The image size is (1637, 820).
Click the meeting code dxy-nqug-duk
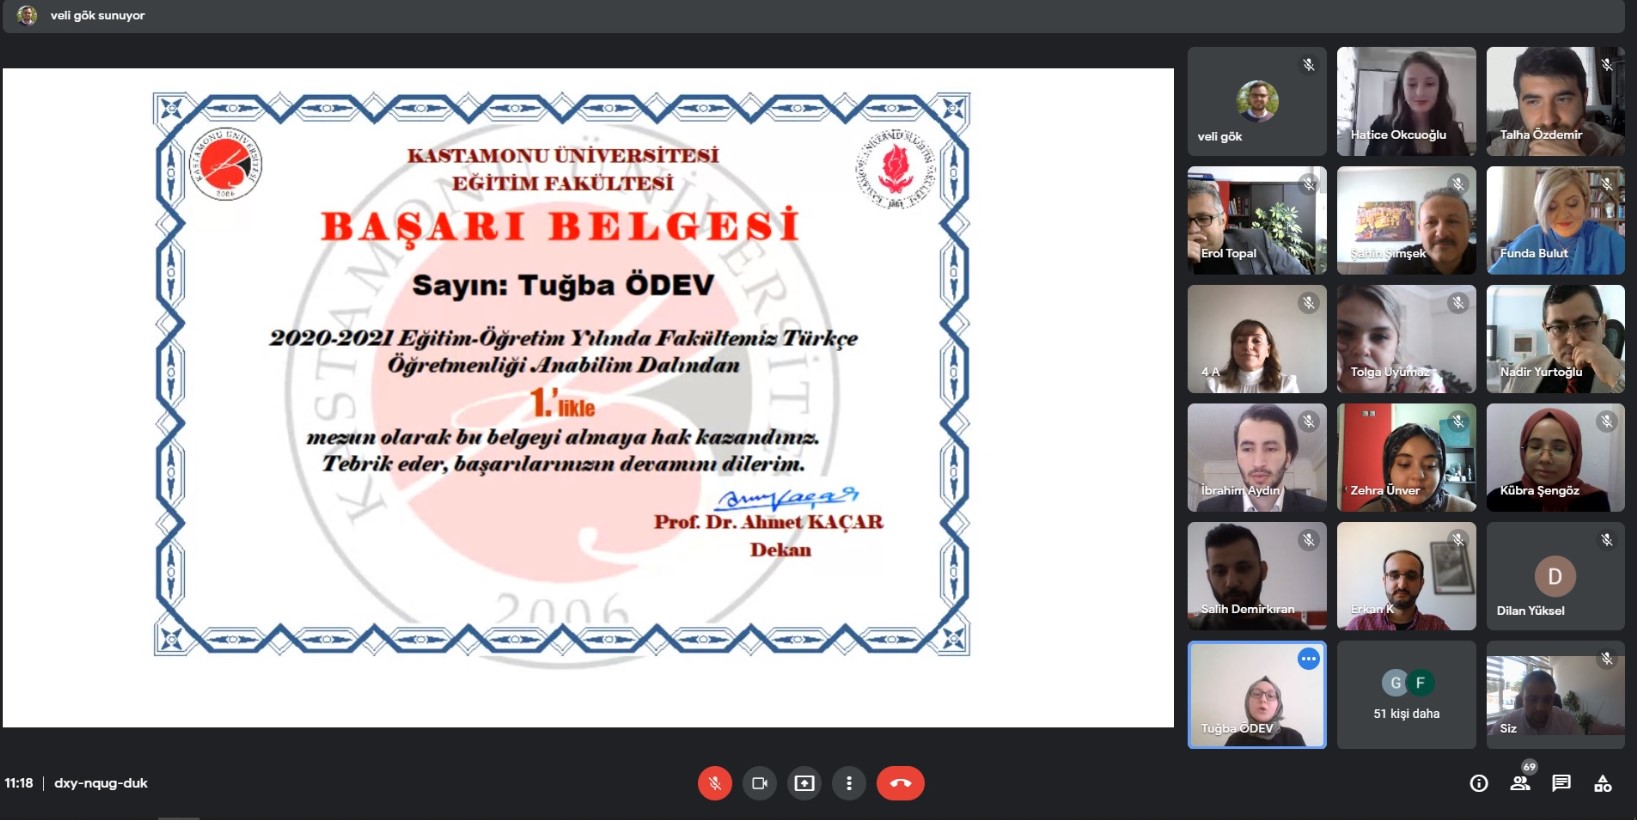[x=101, y=783]
